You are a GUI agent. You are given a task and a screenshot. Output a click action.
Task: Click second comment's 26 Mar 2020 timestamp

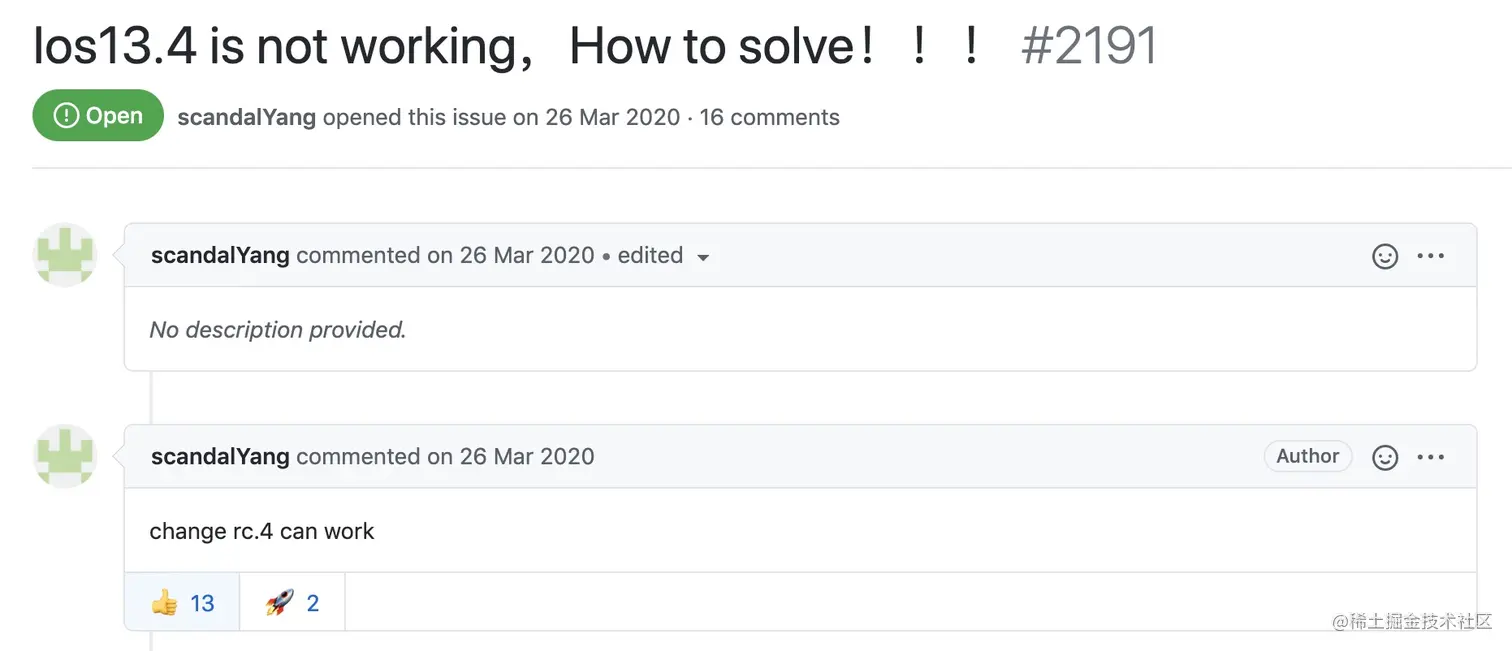point(526,457)
